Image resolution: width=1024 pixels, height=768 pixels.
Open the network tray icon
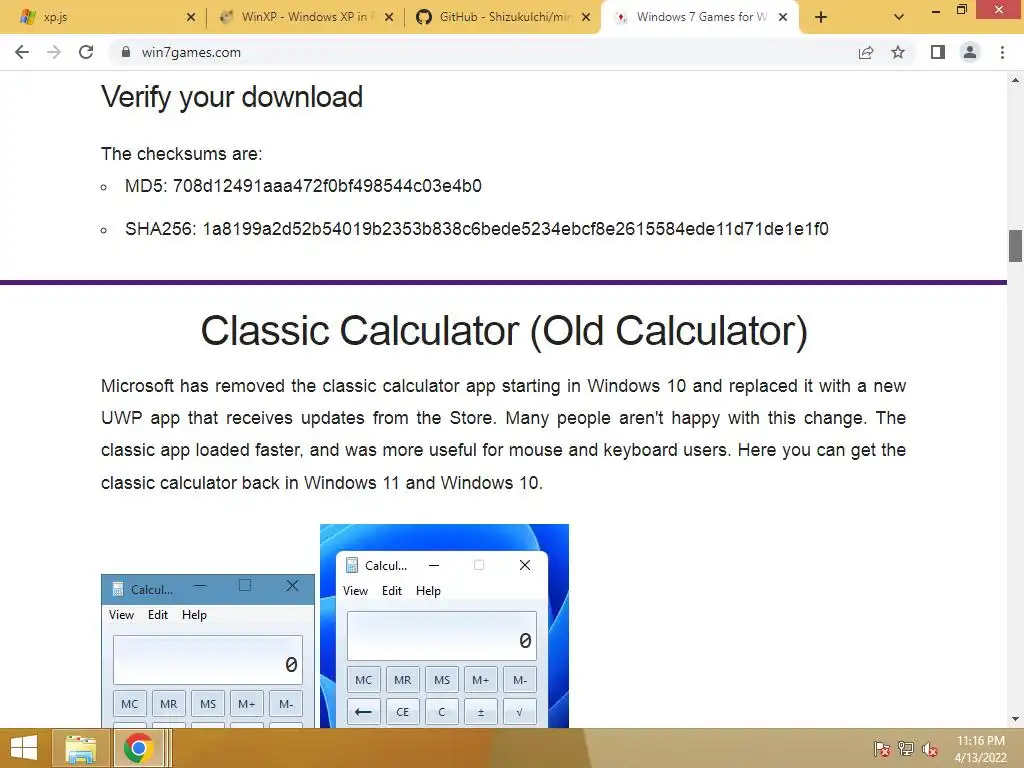pyautogui.click(x=906, y=749)
